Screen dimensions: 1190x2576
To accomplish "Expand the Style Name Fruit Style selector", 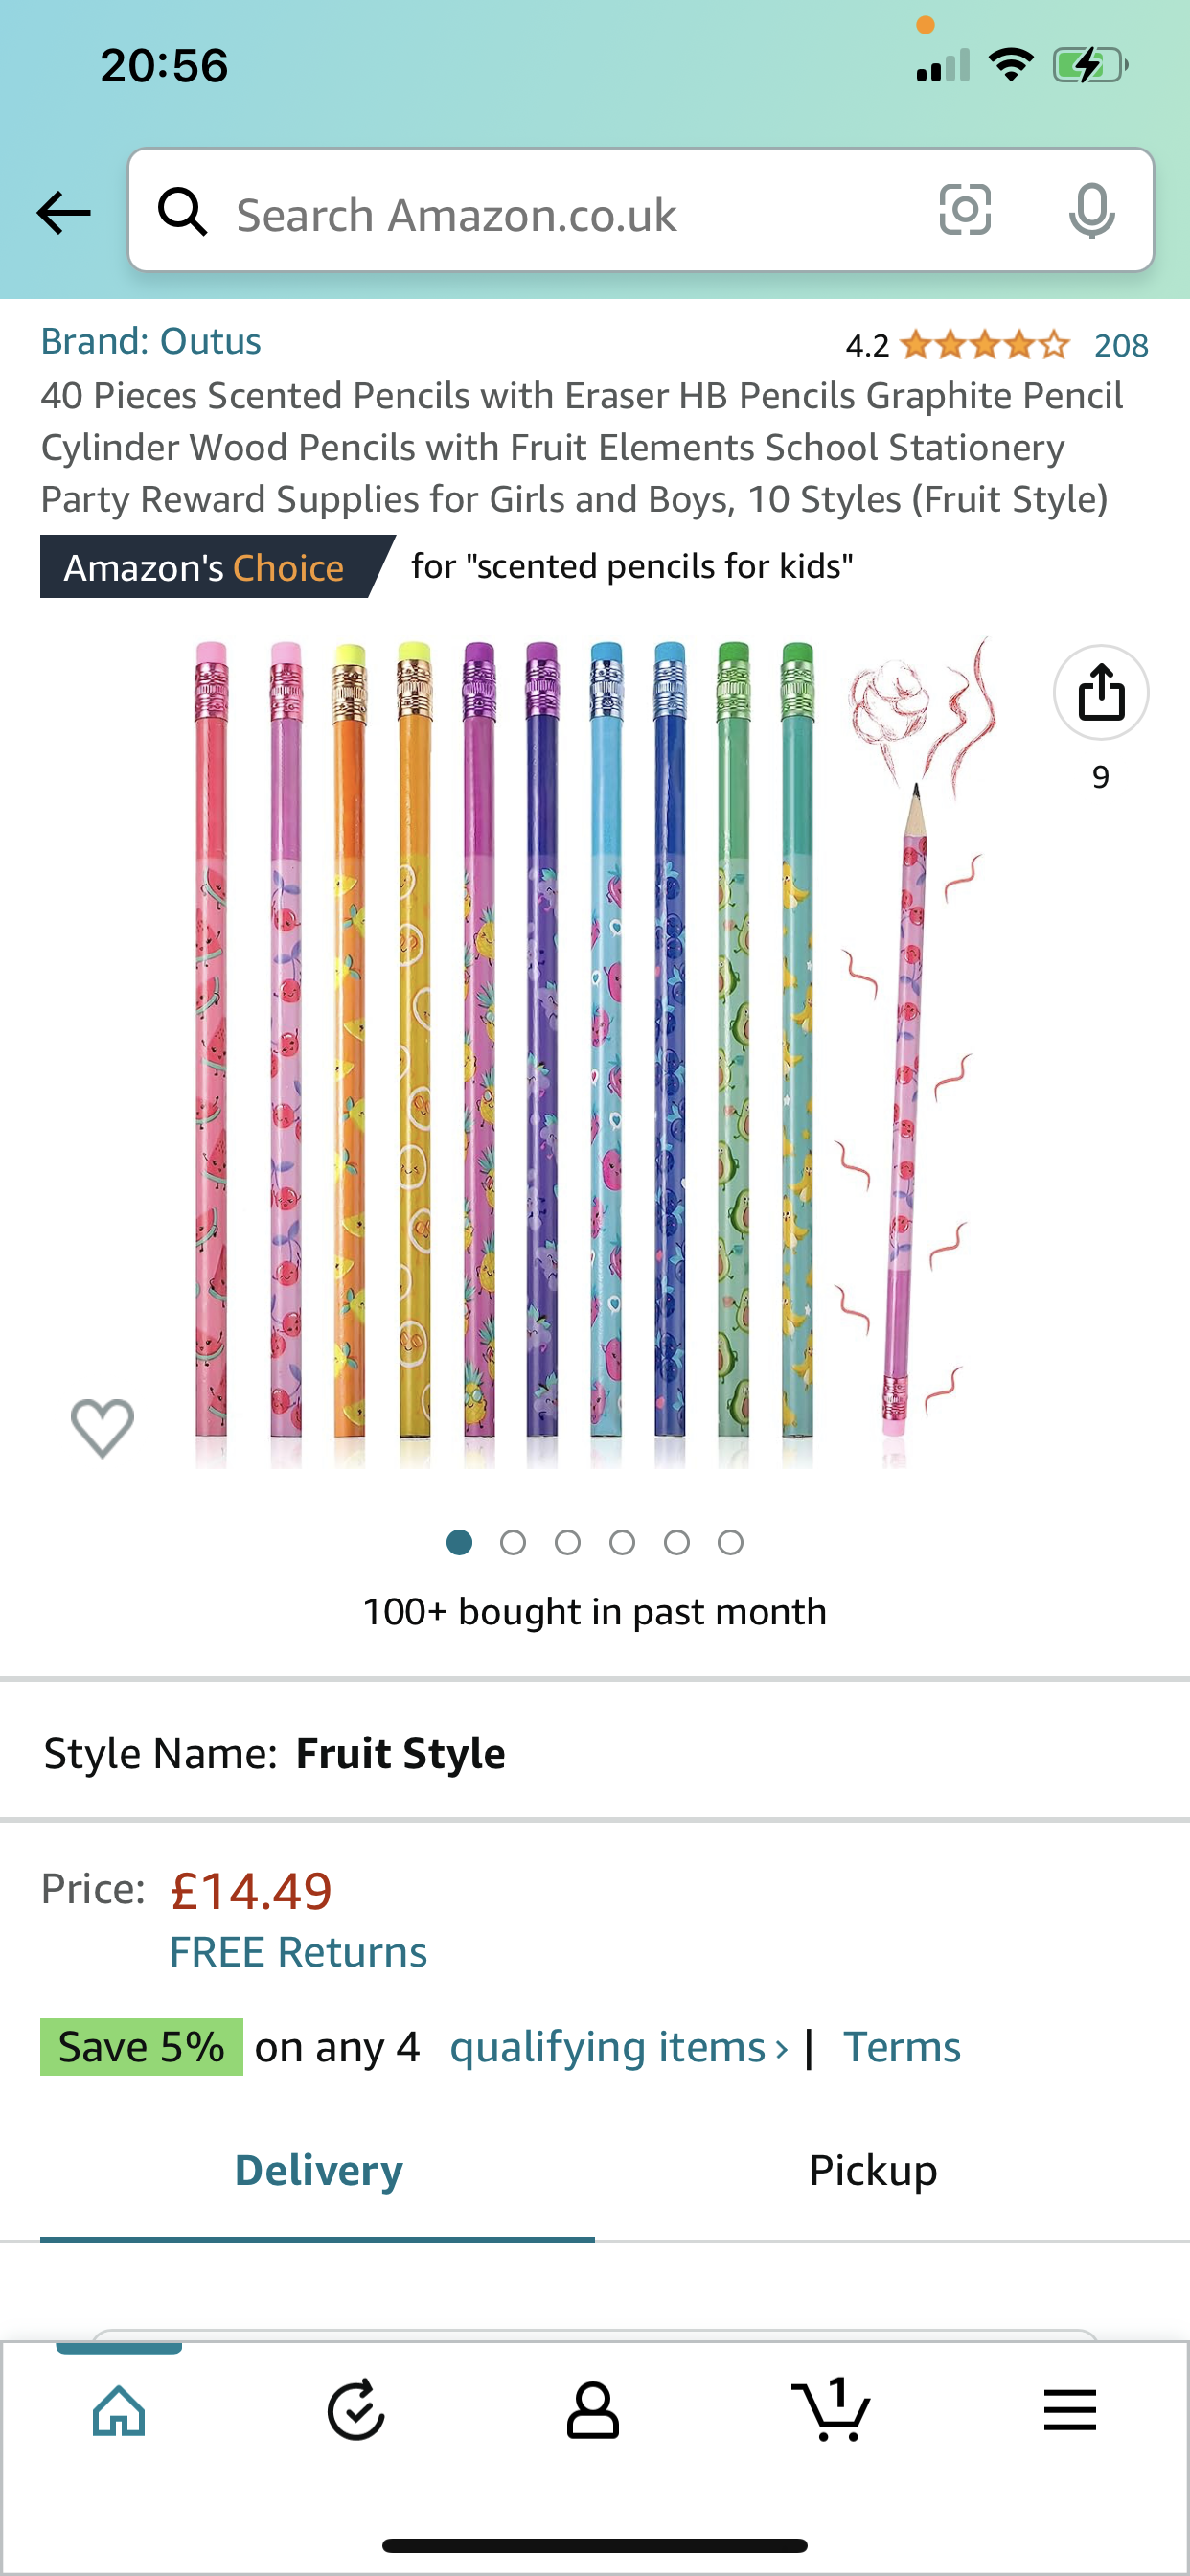I will [400, 1753].
